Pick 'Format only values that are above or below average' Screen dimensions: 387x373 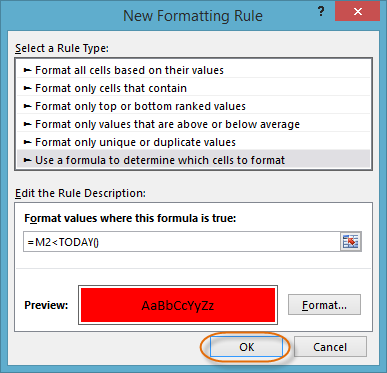193,124
